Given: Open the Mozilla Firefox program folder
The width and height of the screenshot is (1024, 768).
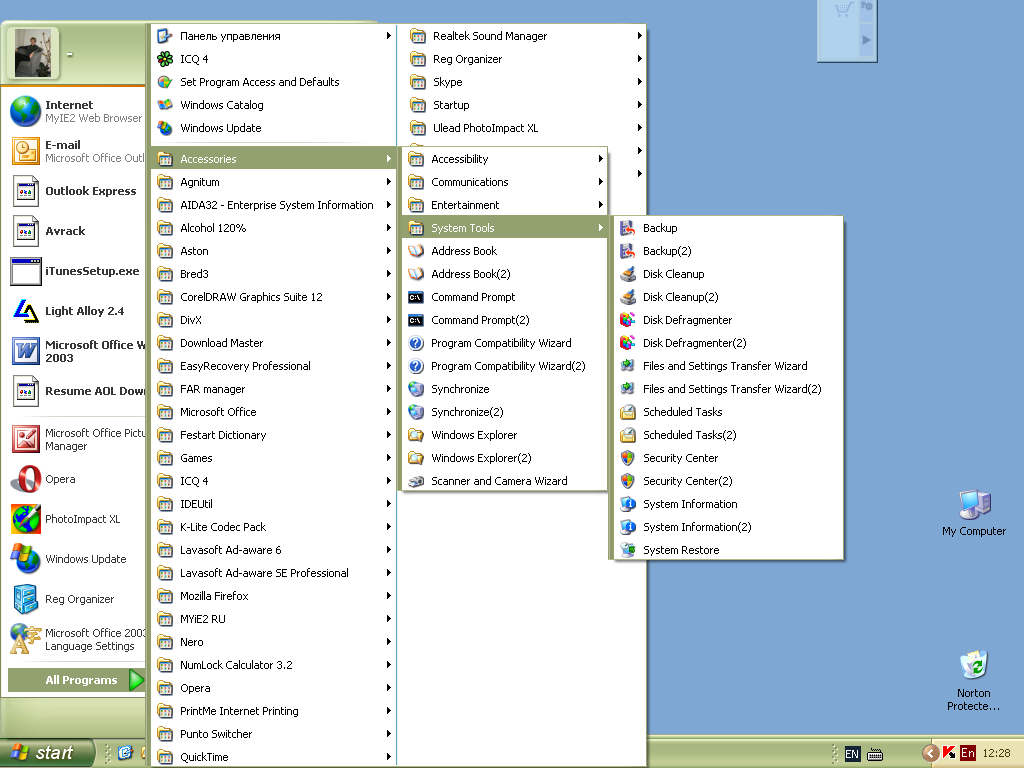Looking at the screenshot, I should 274,596.
